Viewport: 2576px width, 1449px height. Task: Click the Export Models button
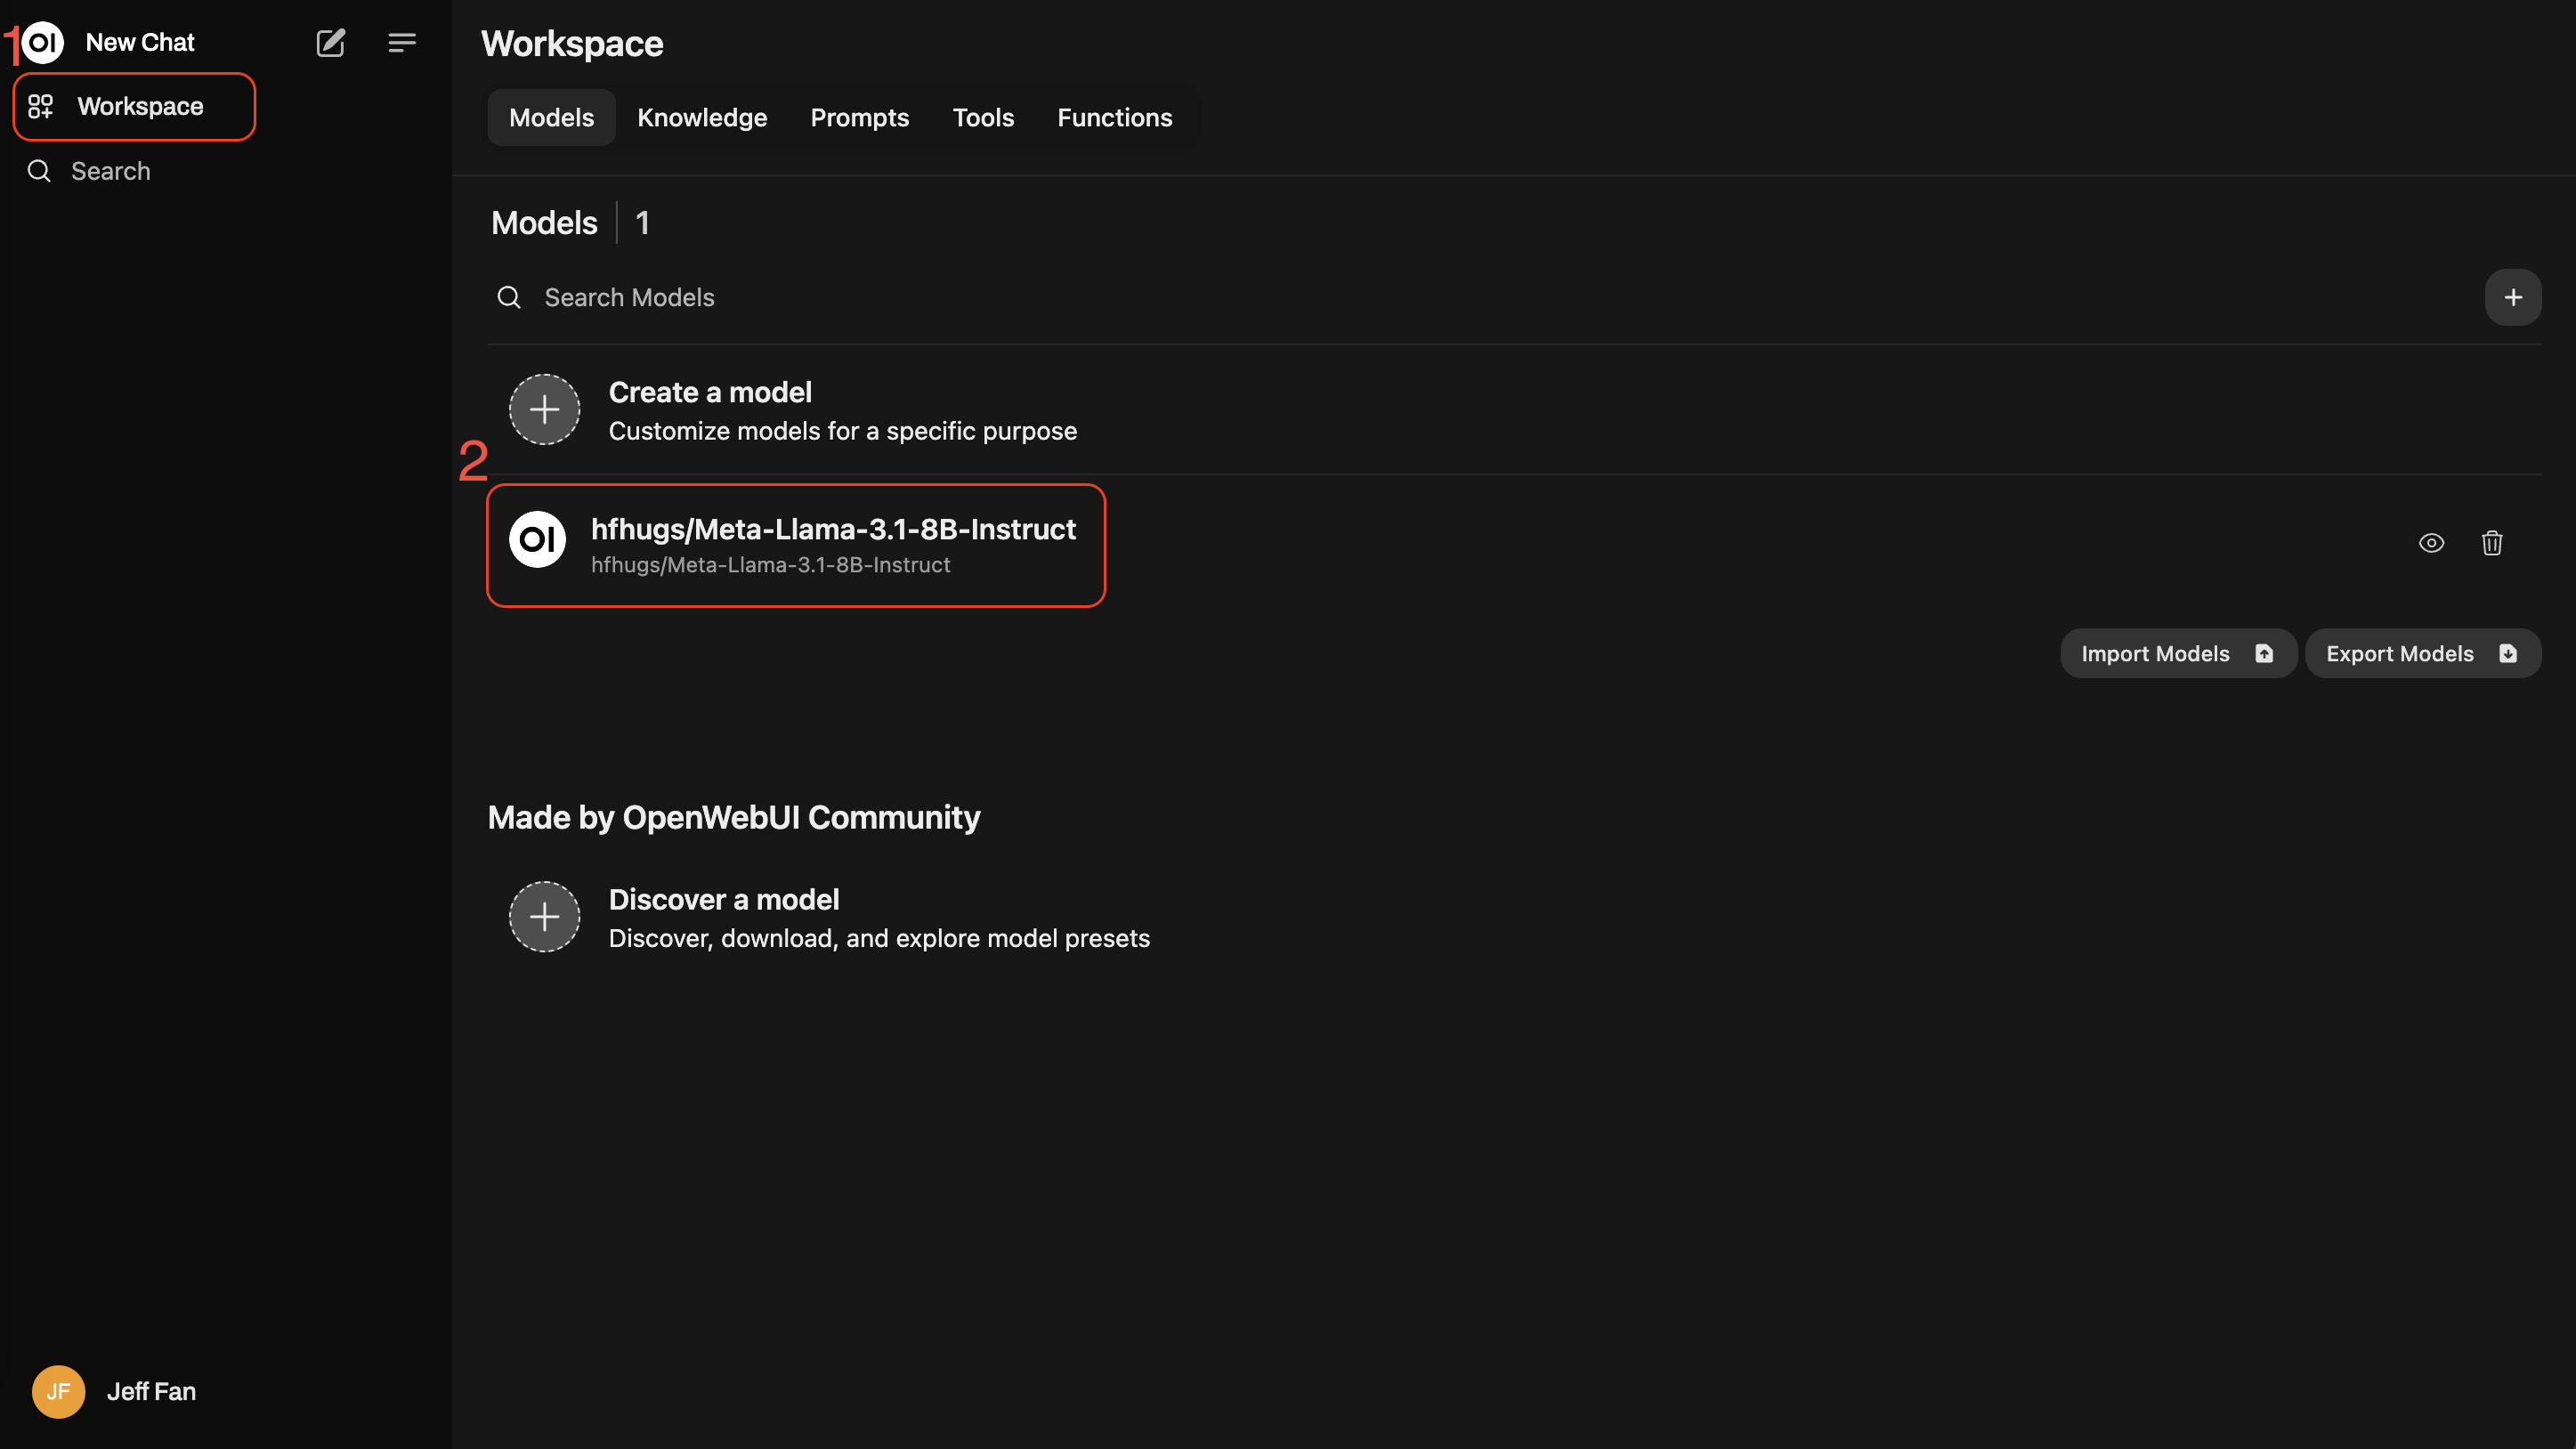(2421, 653)
